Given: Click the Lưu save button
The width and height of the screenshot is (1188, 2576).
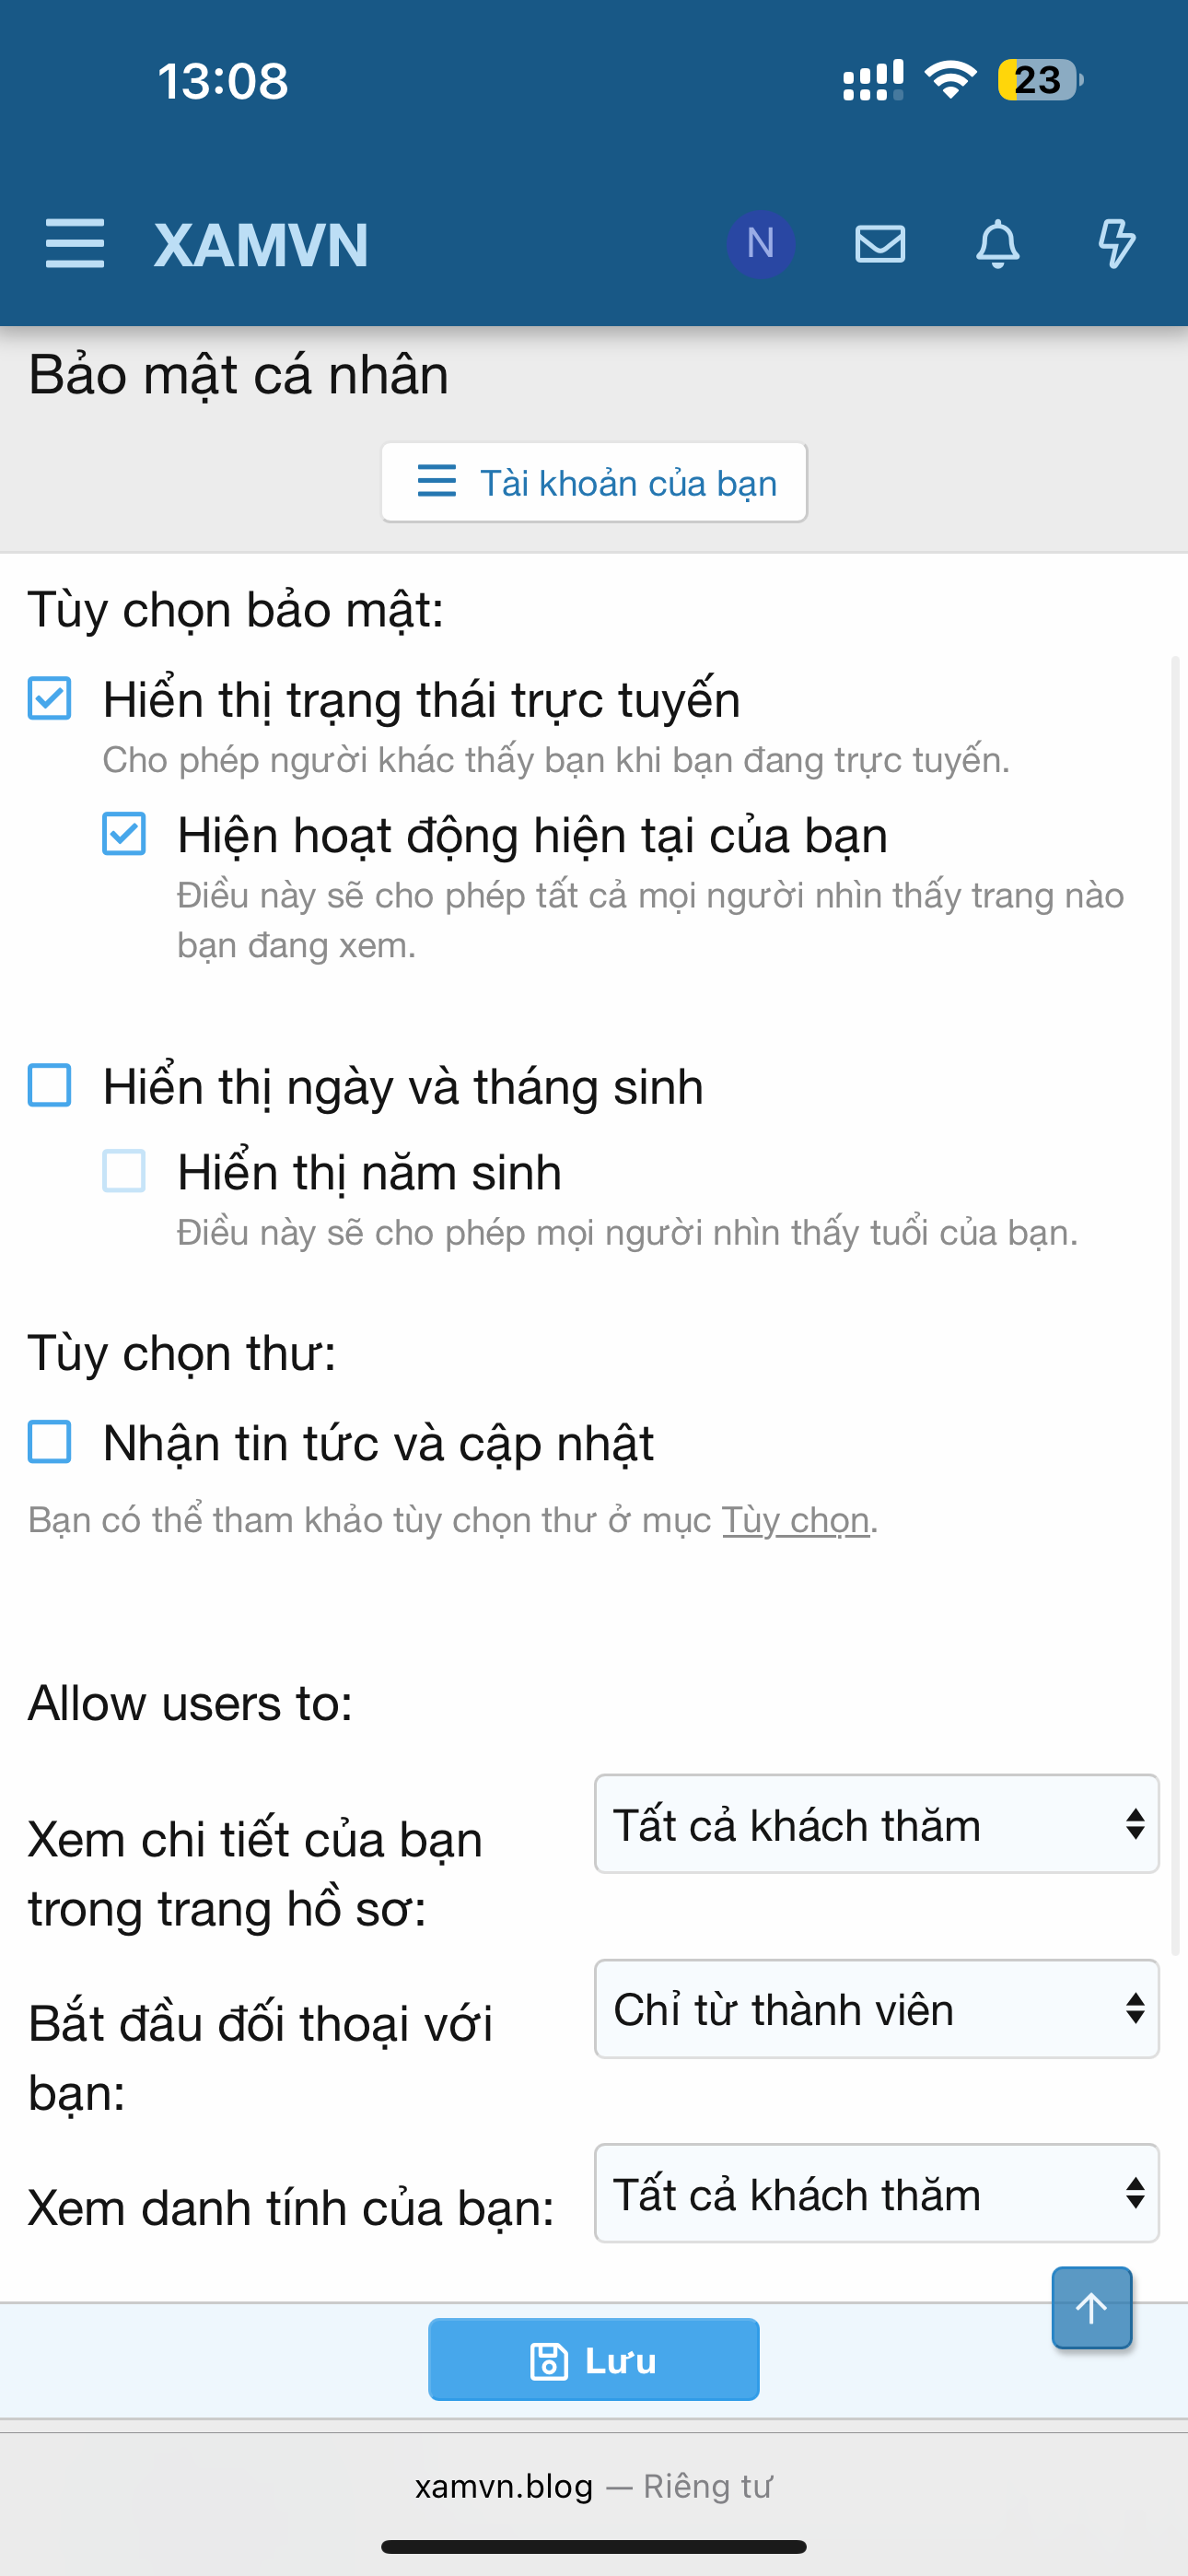Looking at the screenshot, I should point(594,2360).
